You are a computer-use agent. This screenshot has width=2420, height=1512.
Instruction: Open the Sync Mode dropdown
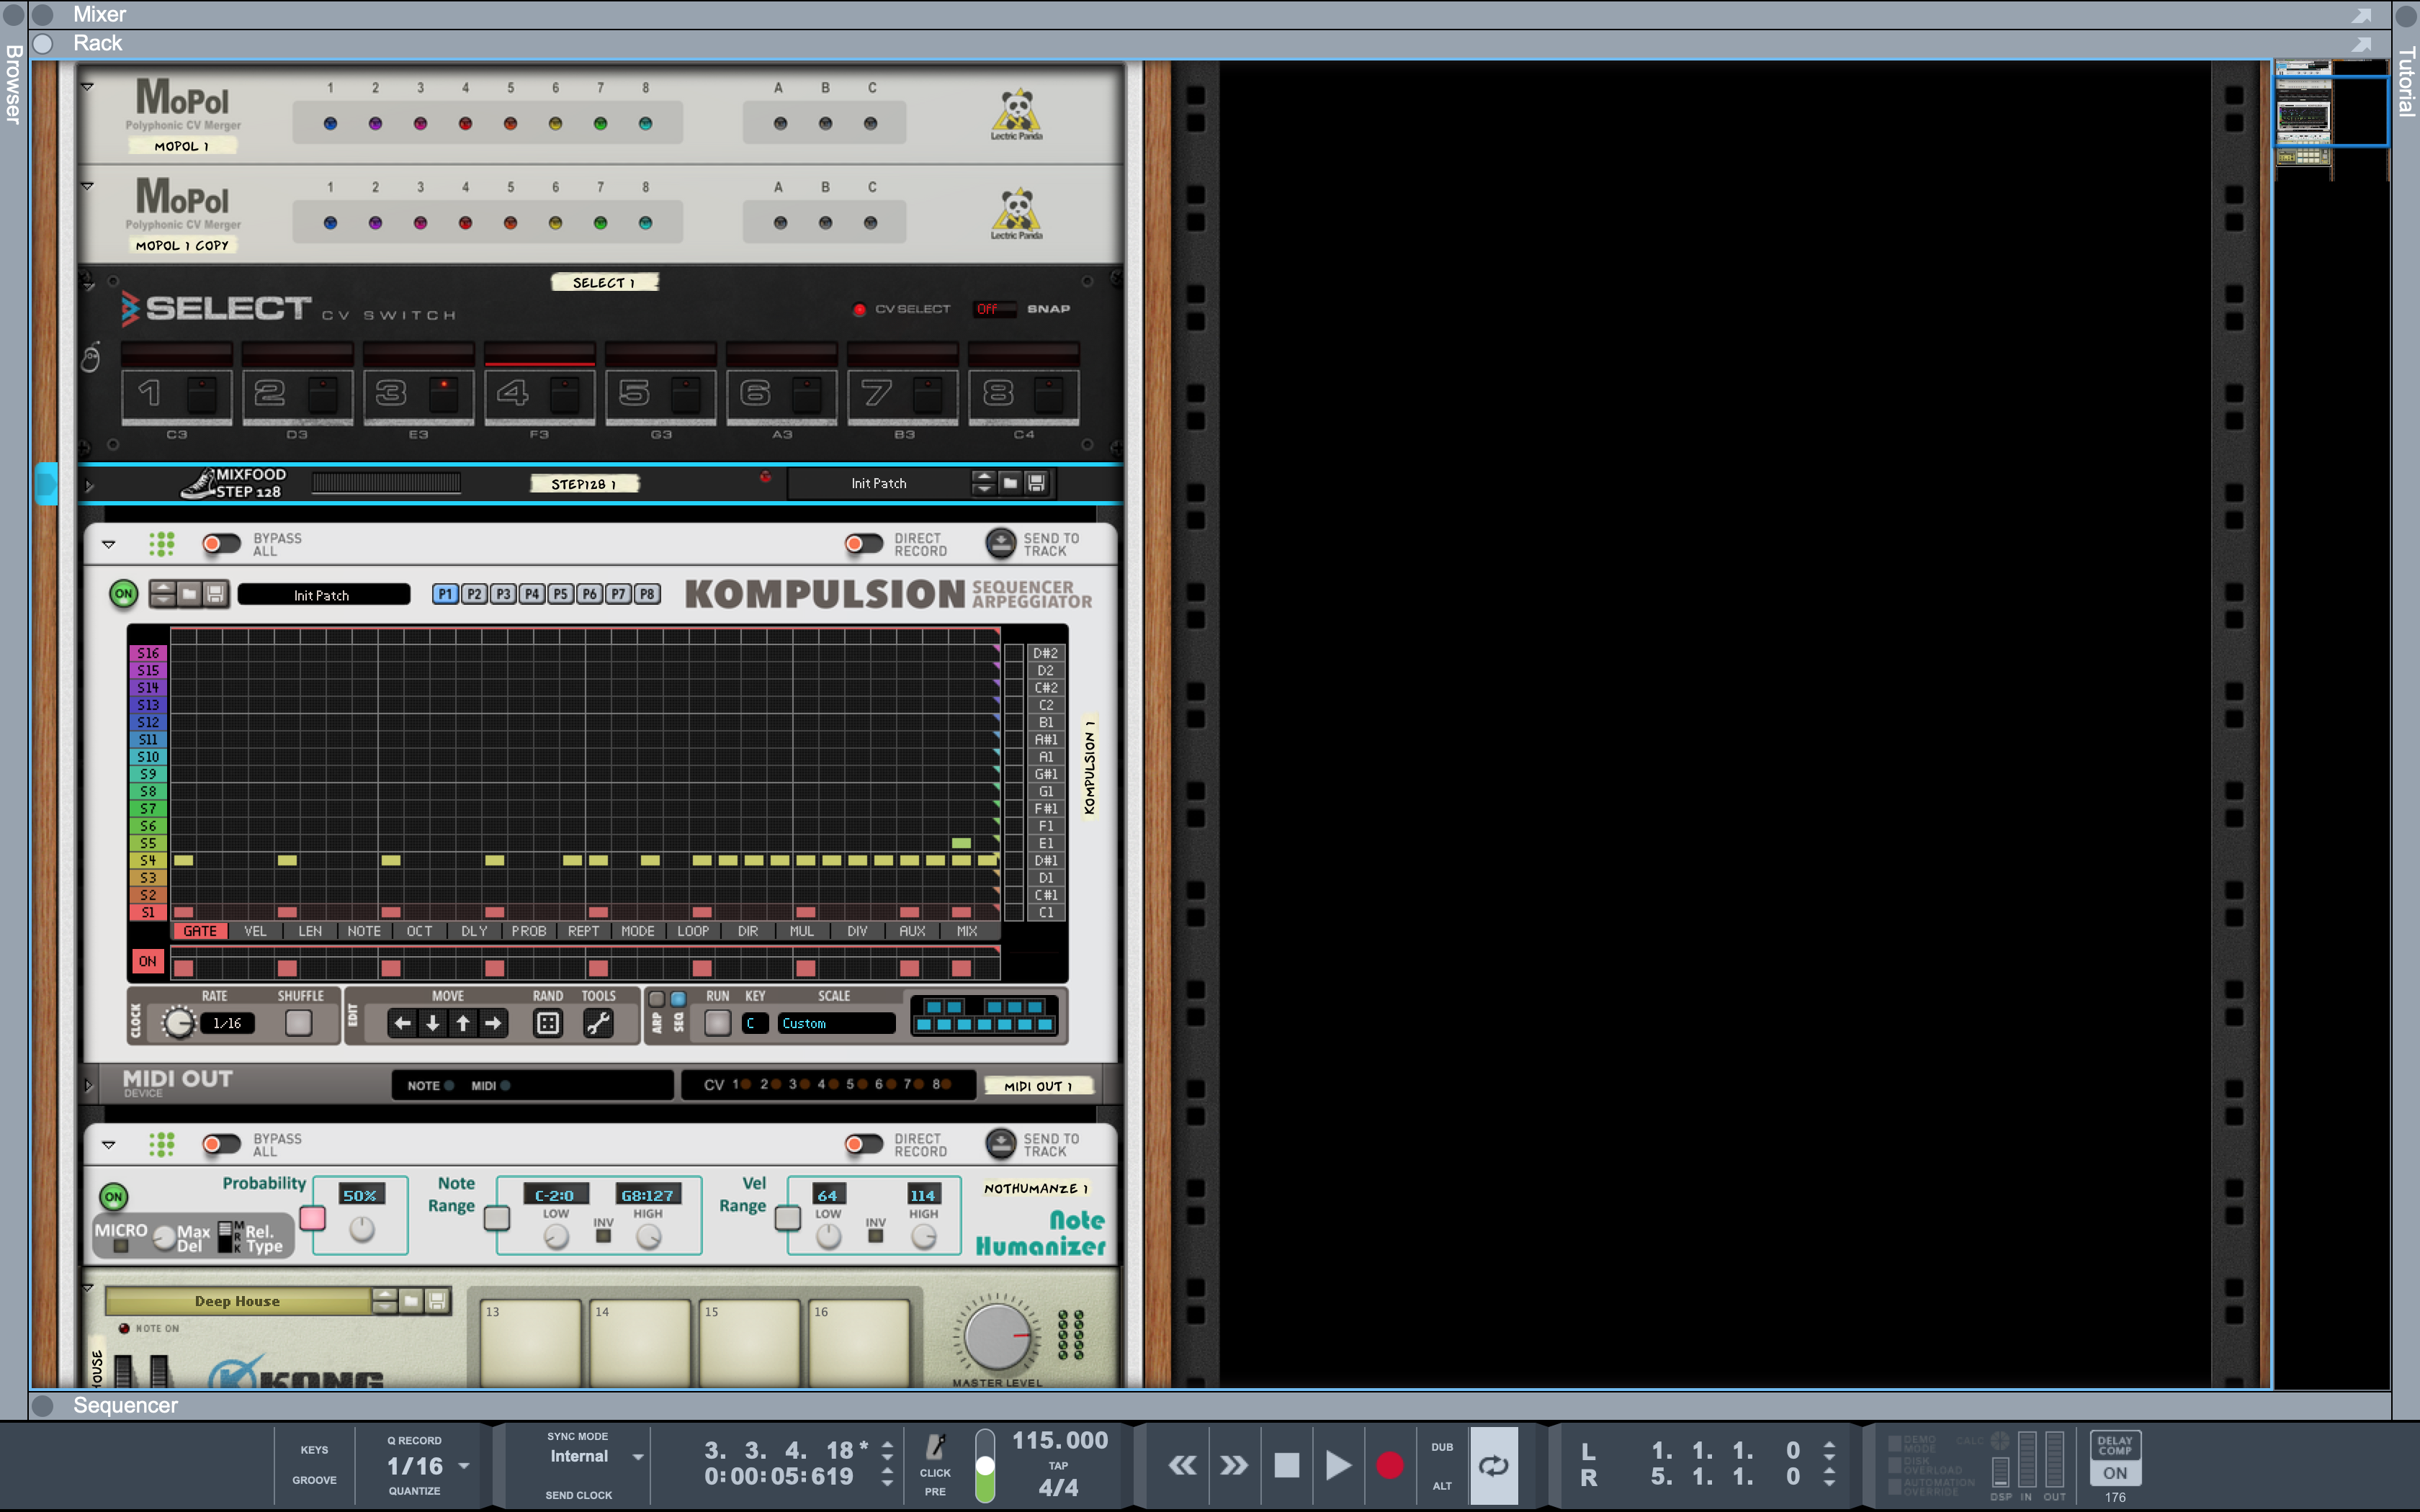click(x=638, y=1457)
